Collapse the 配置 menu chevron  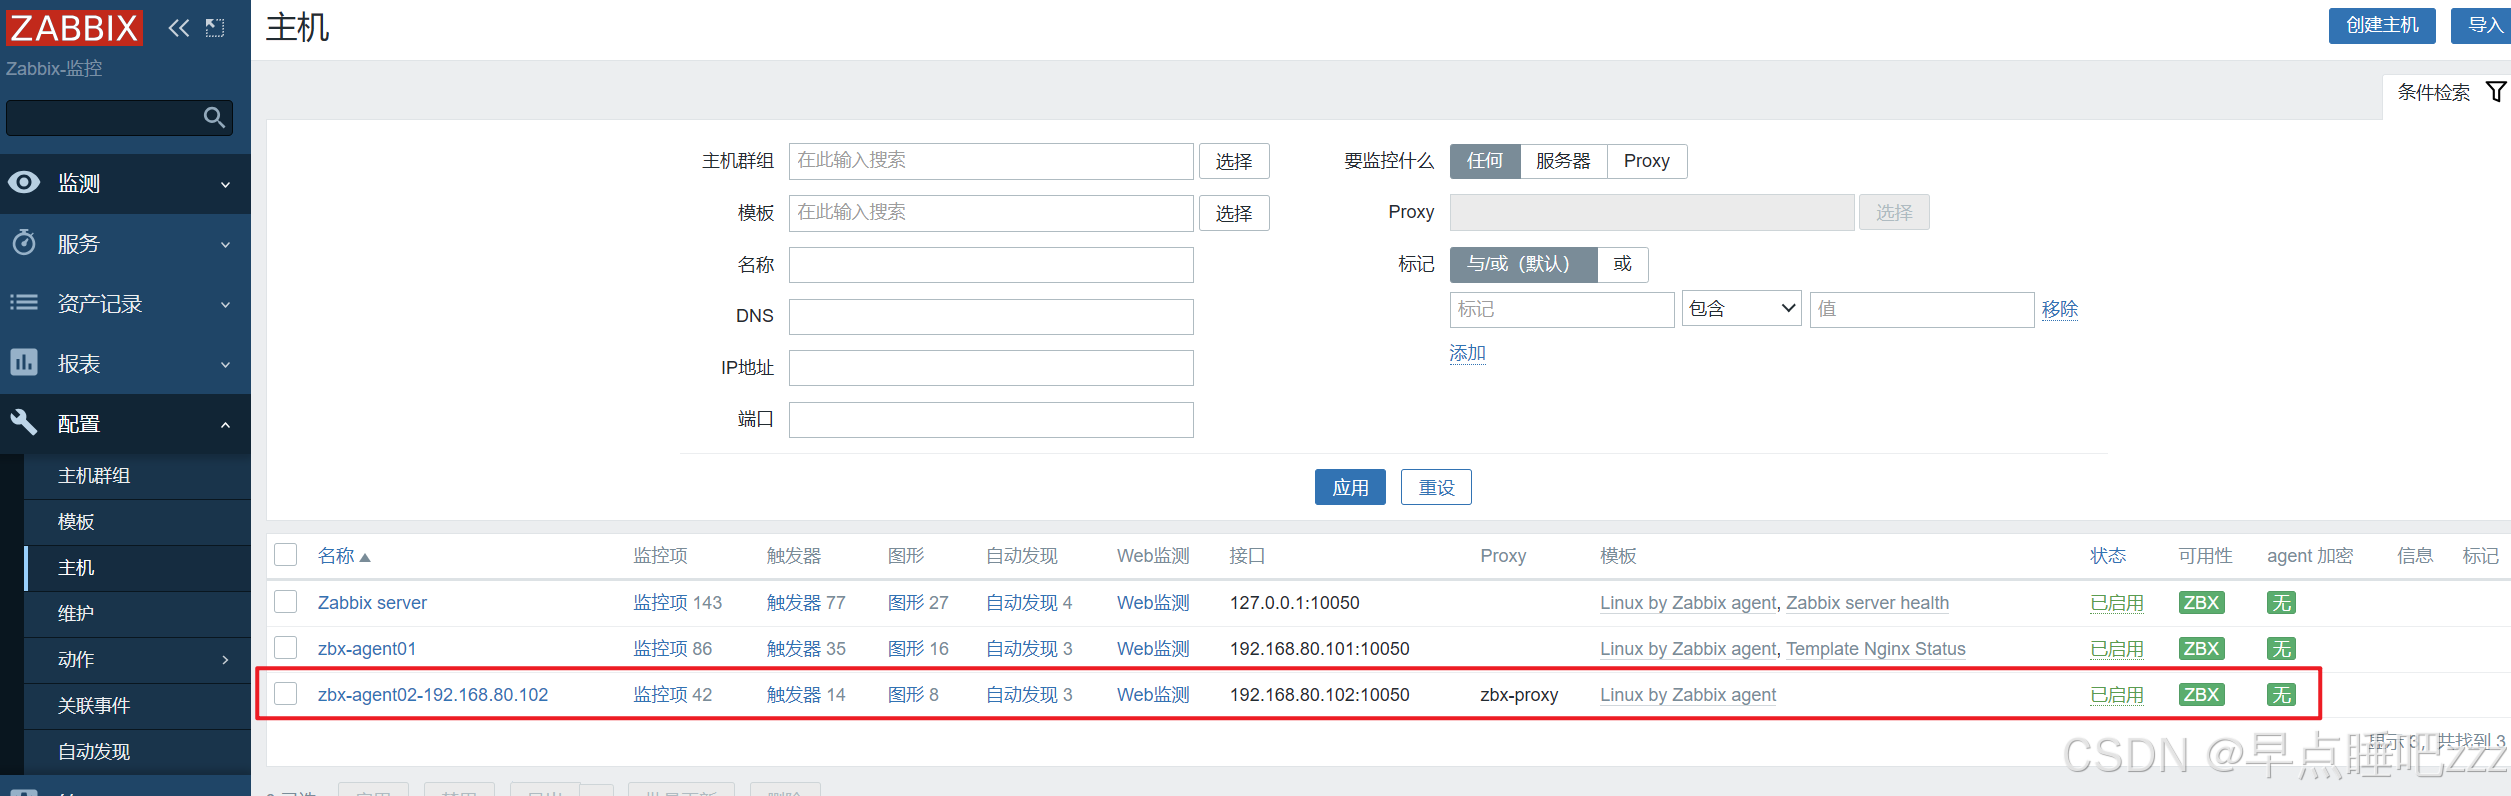tap(225, 425)
